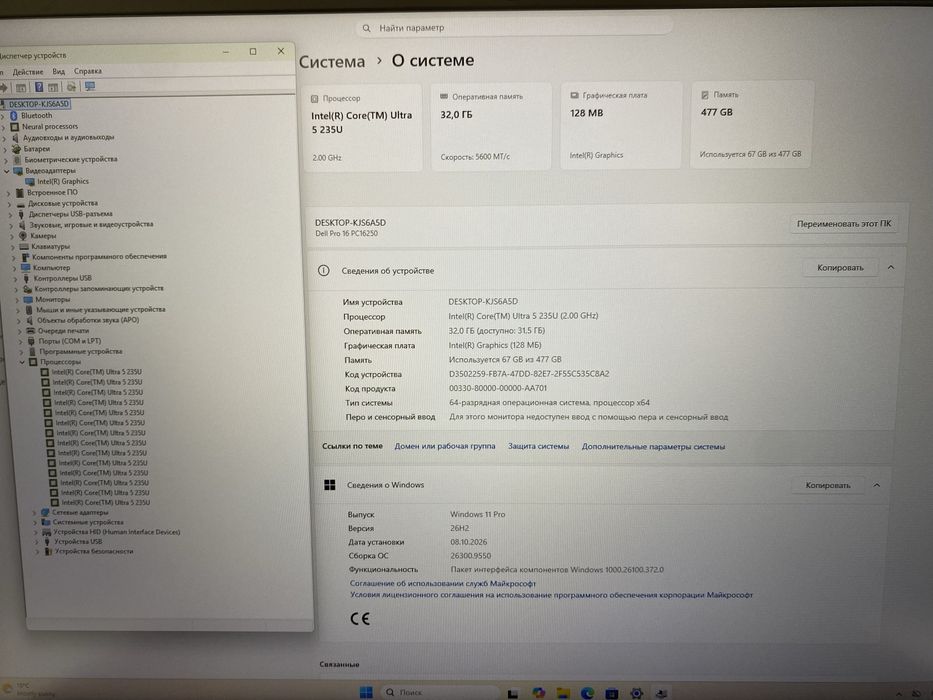Open Дополнительные параметры системы link
This screenshot has height=700, width=933.
click(653, 446)
